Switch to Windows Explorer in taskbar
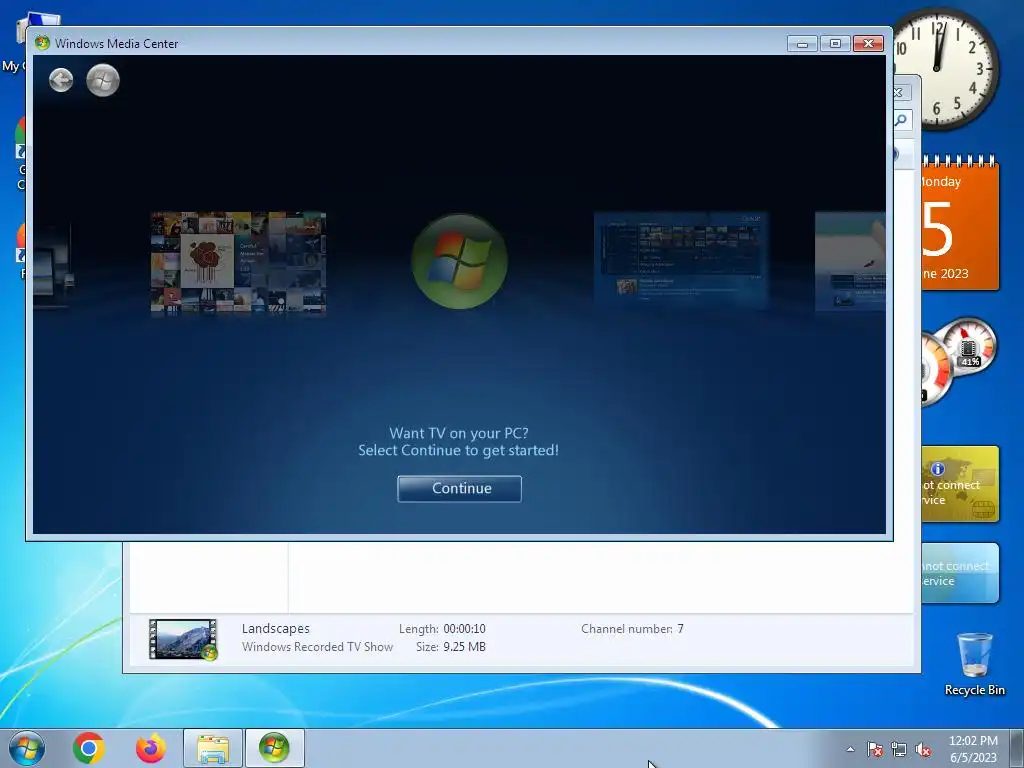Viewport: 1024px width, 768px height. click(x=213, y=748)
